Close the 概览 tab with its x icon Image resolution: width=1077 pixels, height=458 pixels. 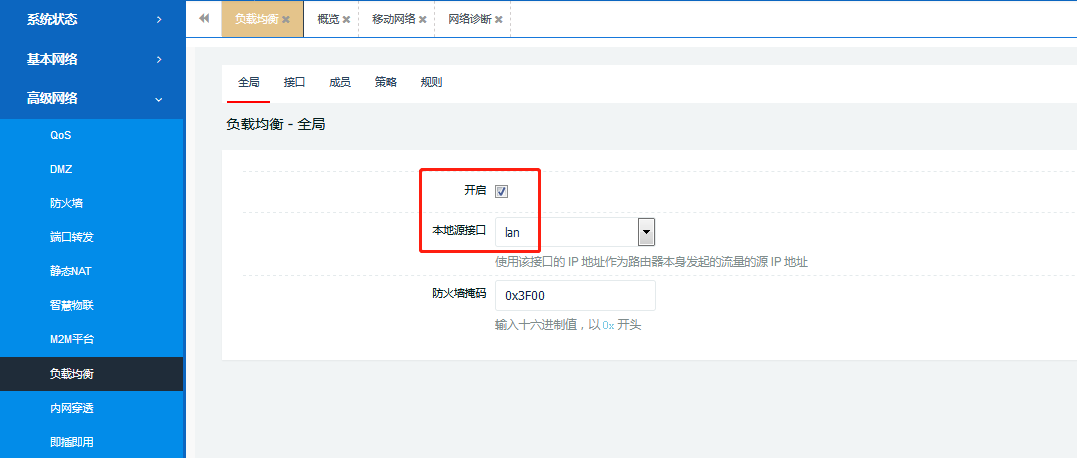tap(347, 19)
